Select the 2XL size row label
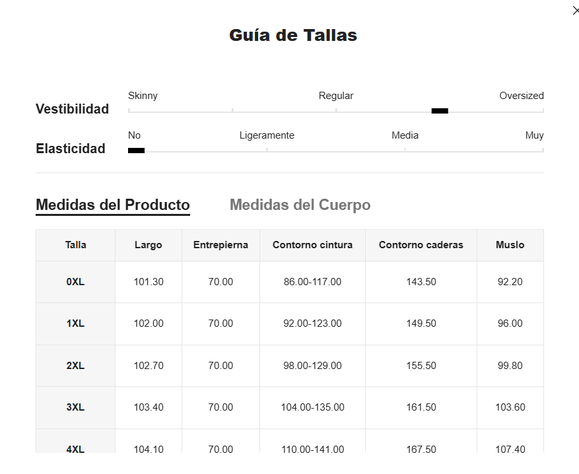 point(75,366)
